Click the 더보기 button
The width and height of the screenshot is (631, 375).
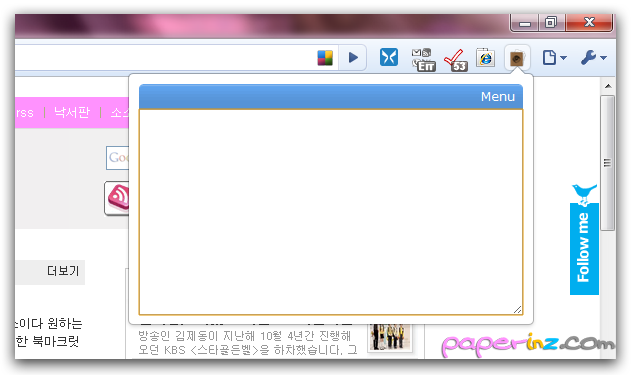point(63,271)
